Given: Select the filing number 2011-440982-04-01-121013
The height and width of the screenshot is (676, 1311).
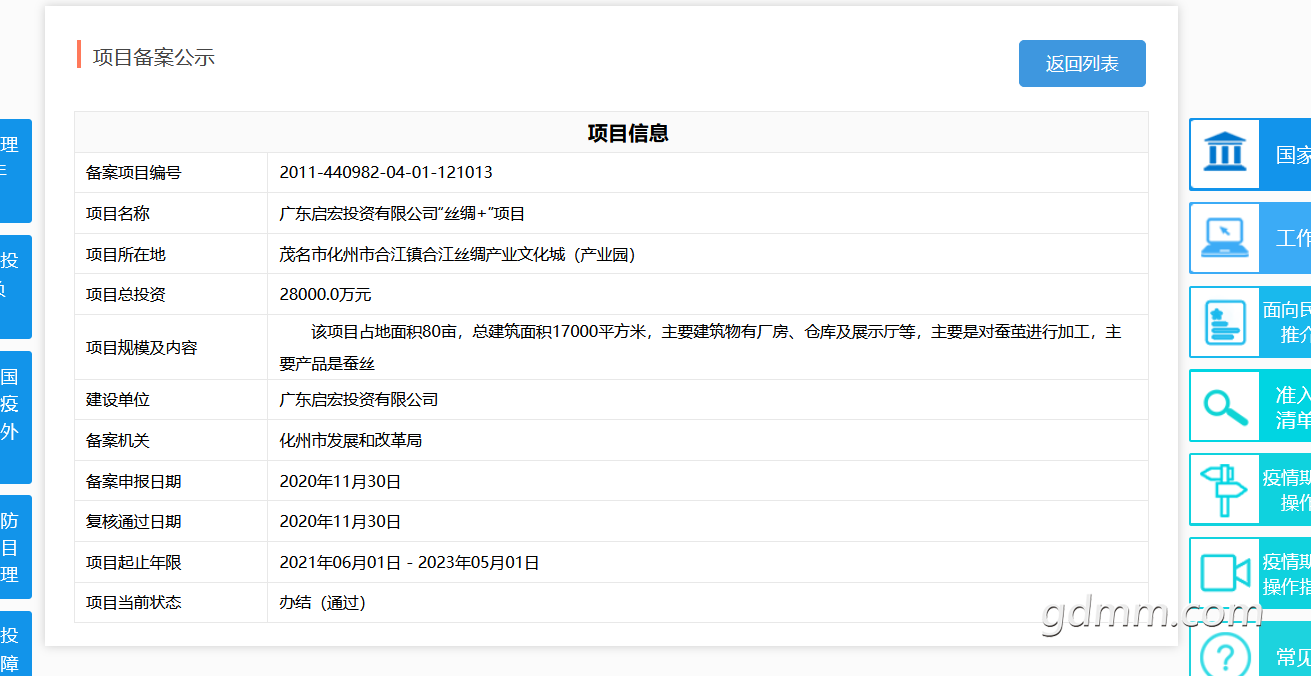Looking at the screenshot, I should (x=386, y=173).
